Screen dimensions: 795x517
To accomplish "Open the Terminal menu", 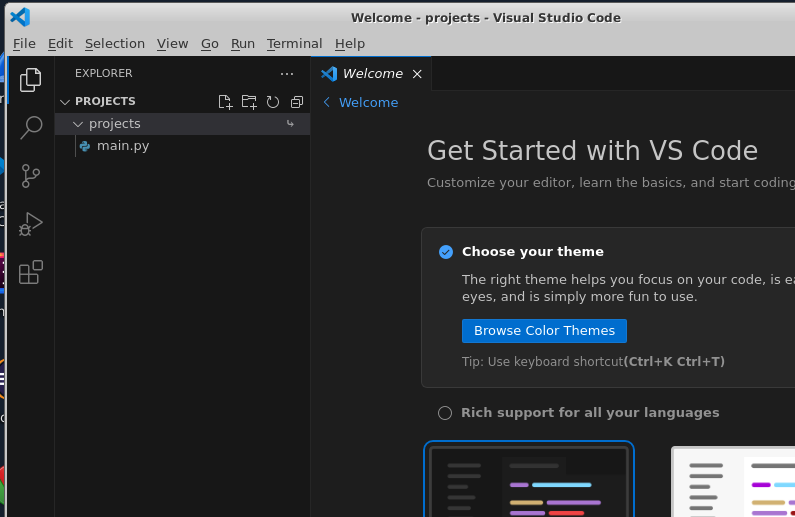I will pos(294,44).
